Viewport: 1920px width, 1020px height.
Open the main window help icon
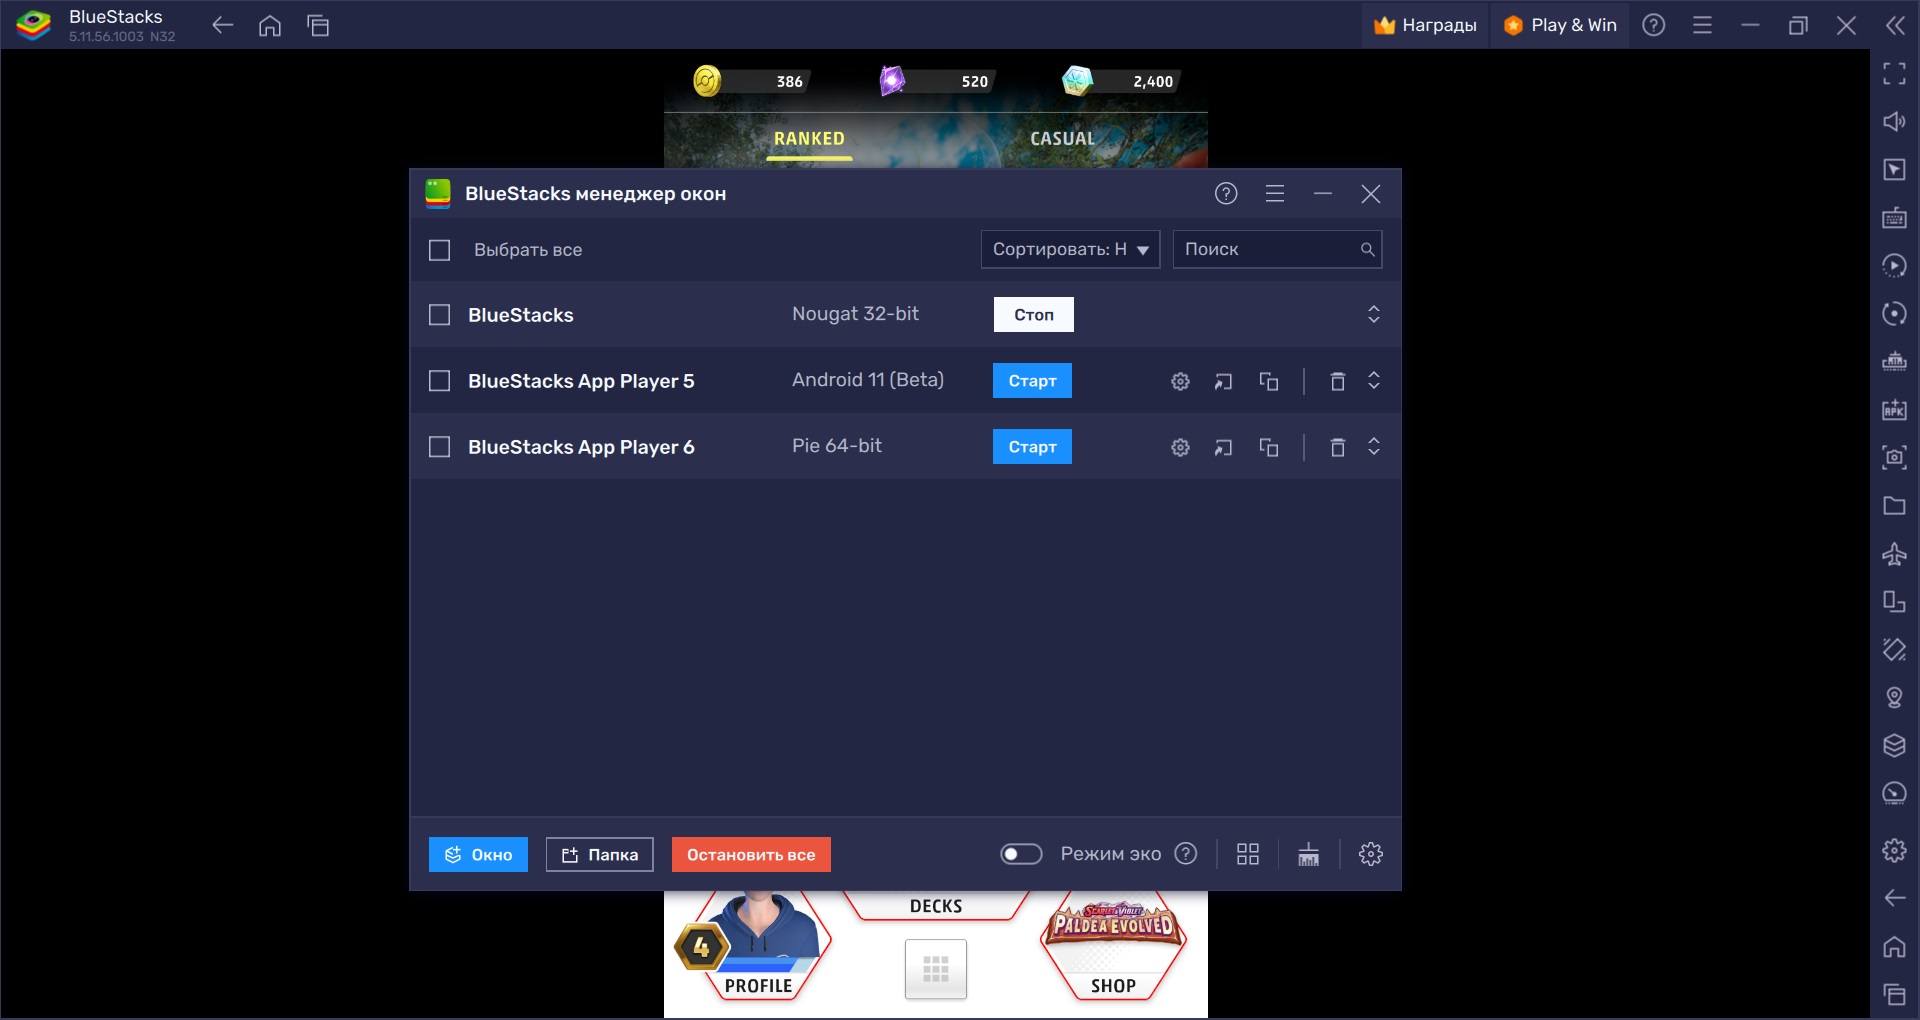pos(1654,26)
